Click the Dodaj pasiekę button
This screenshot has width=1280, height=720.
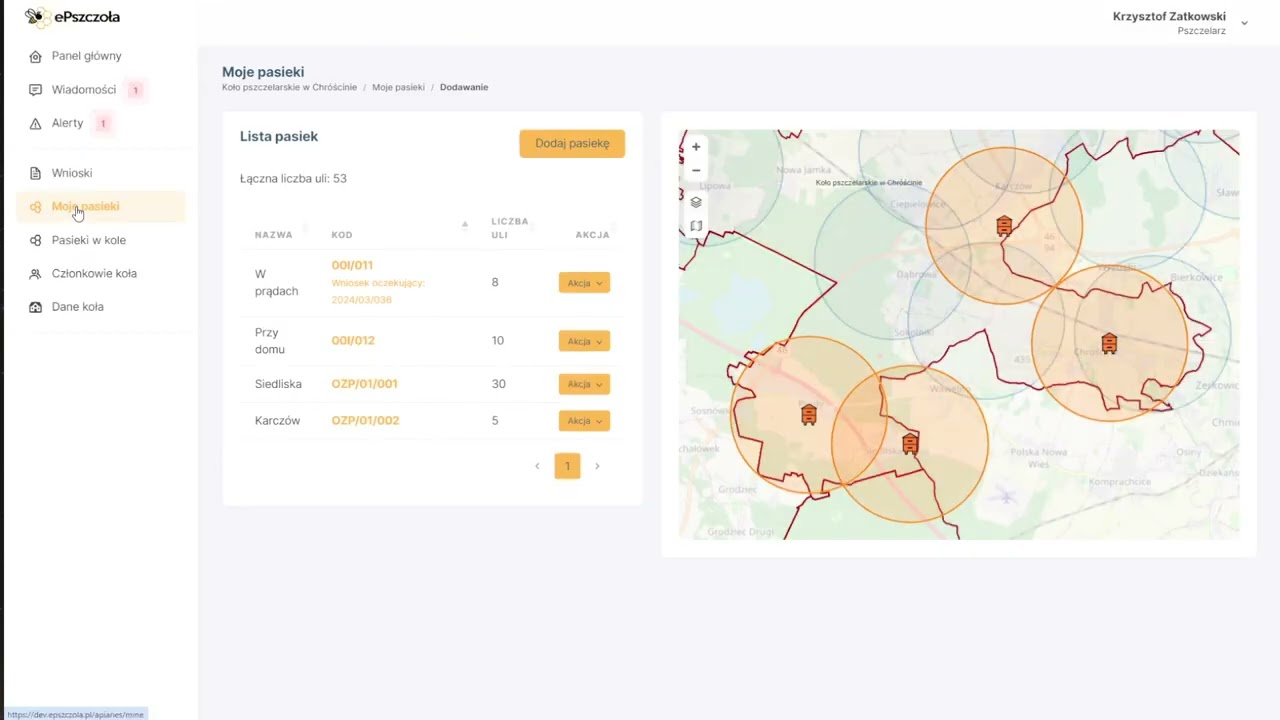point(572,143)
